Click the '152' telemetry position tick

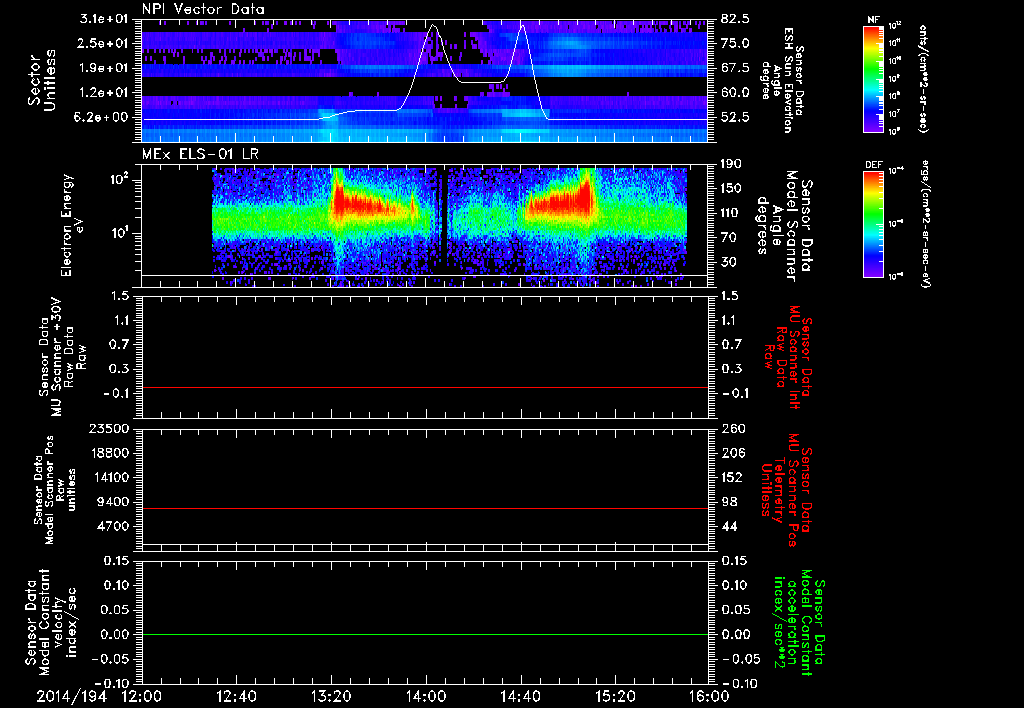[732, 477]
